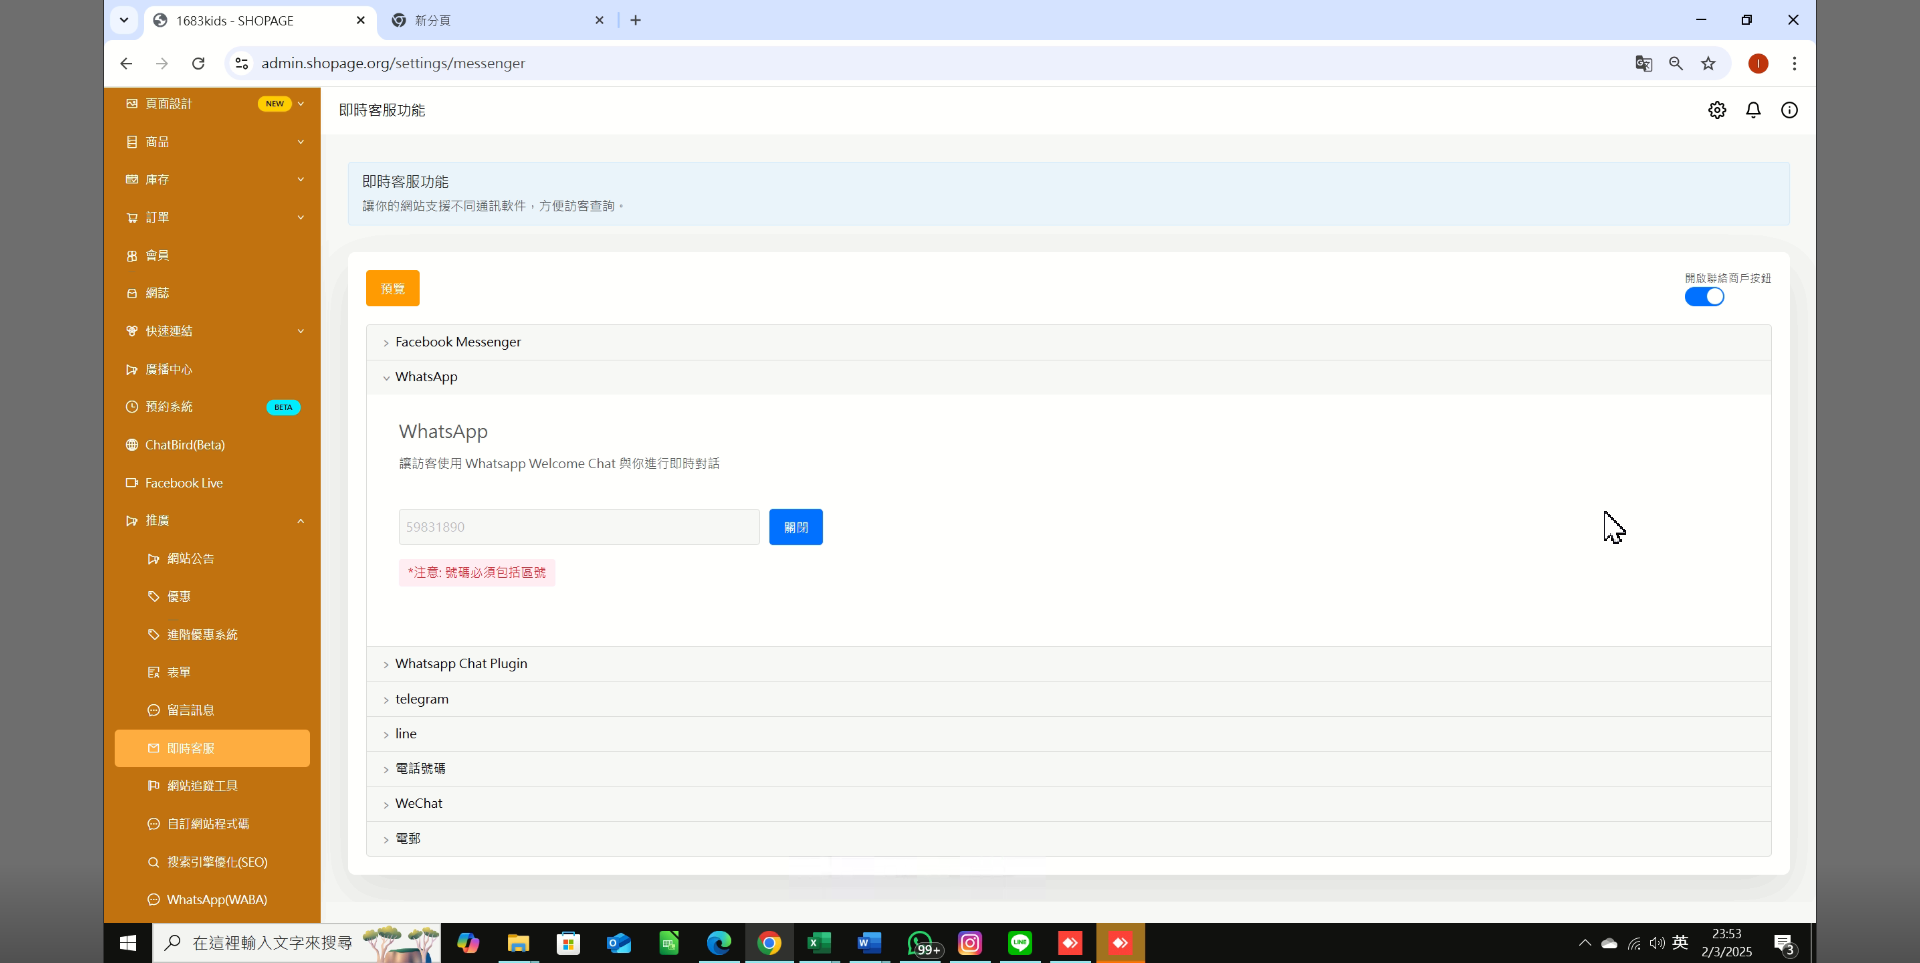1920x963 pixels.
Task: Open Excel from the taskbar
Action: [x=819, y=943]
